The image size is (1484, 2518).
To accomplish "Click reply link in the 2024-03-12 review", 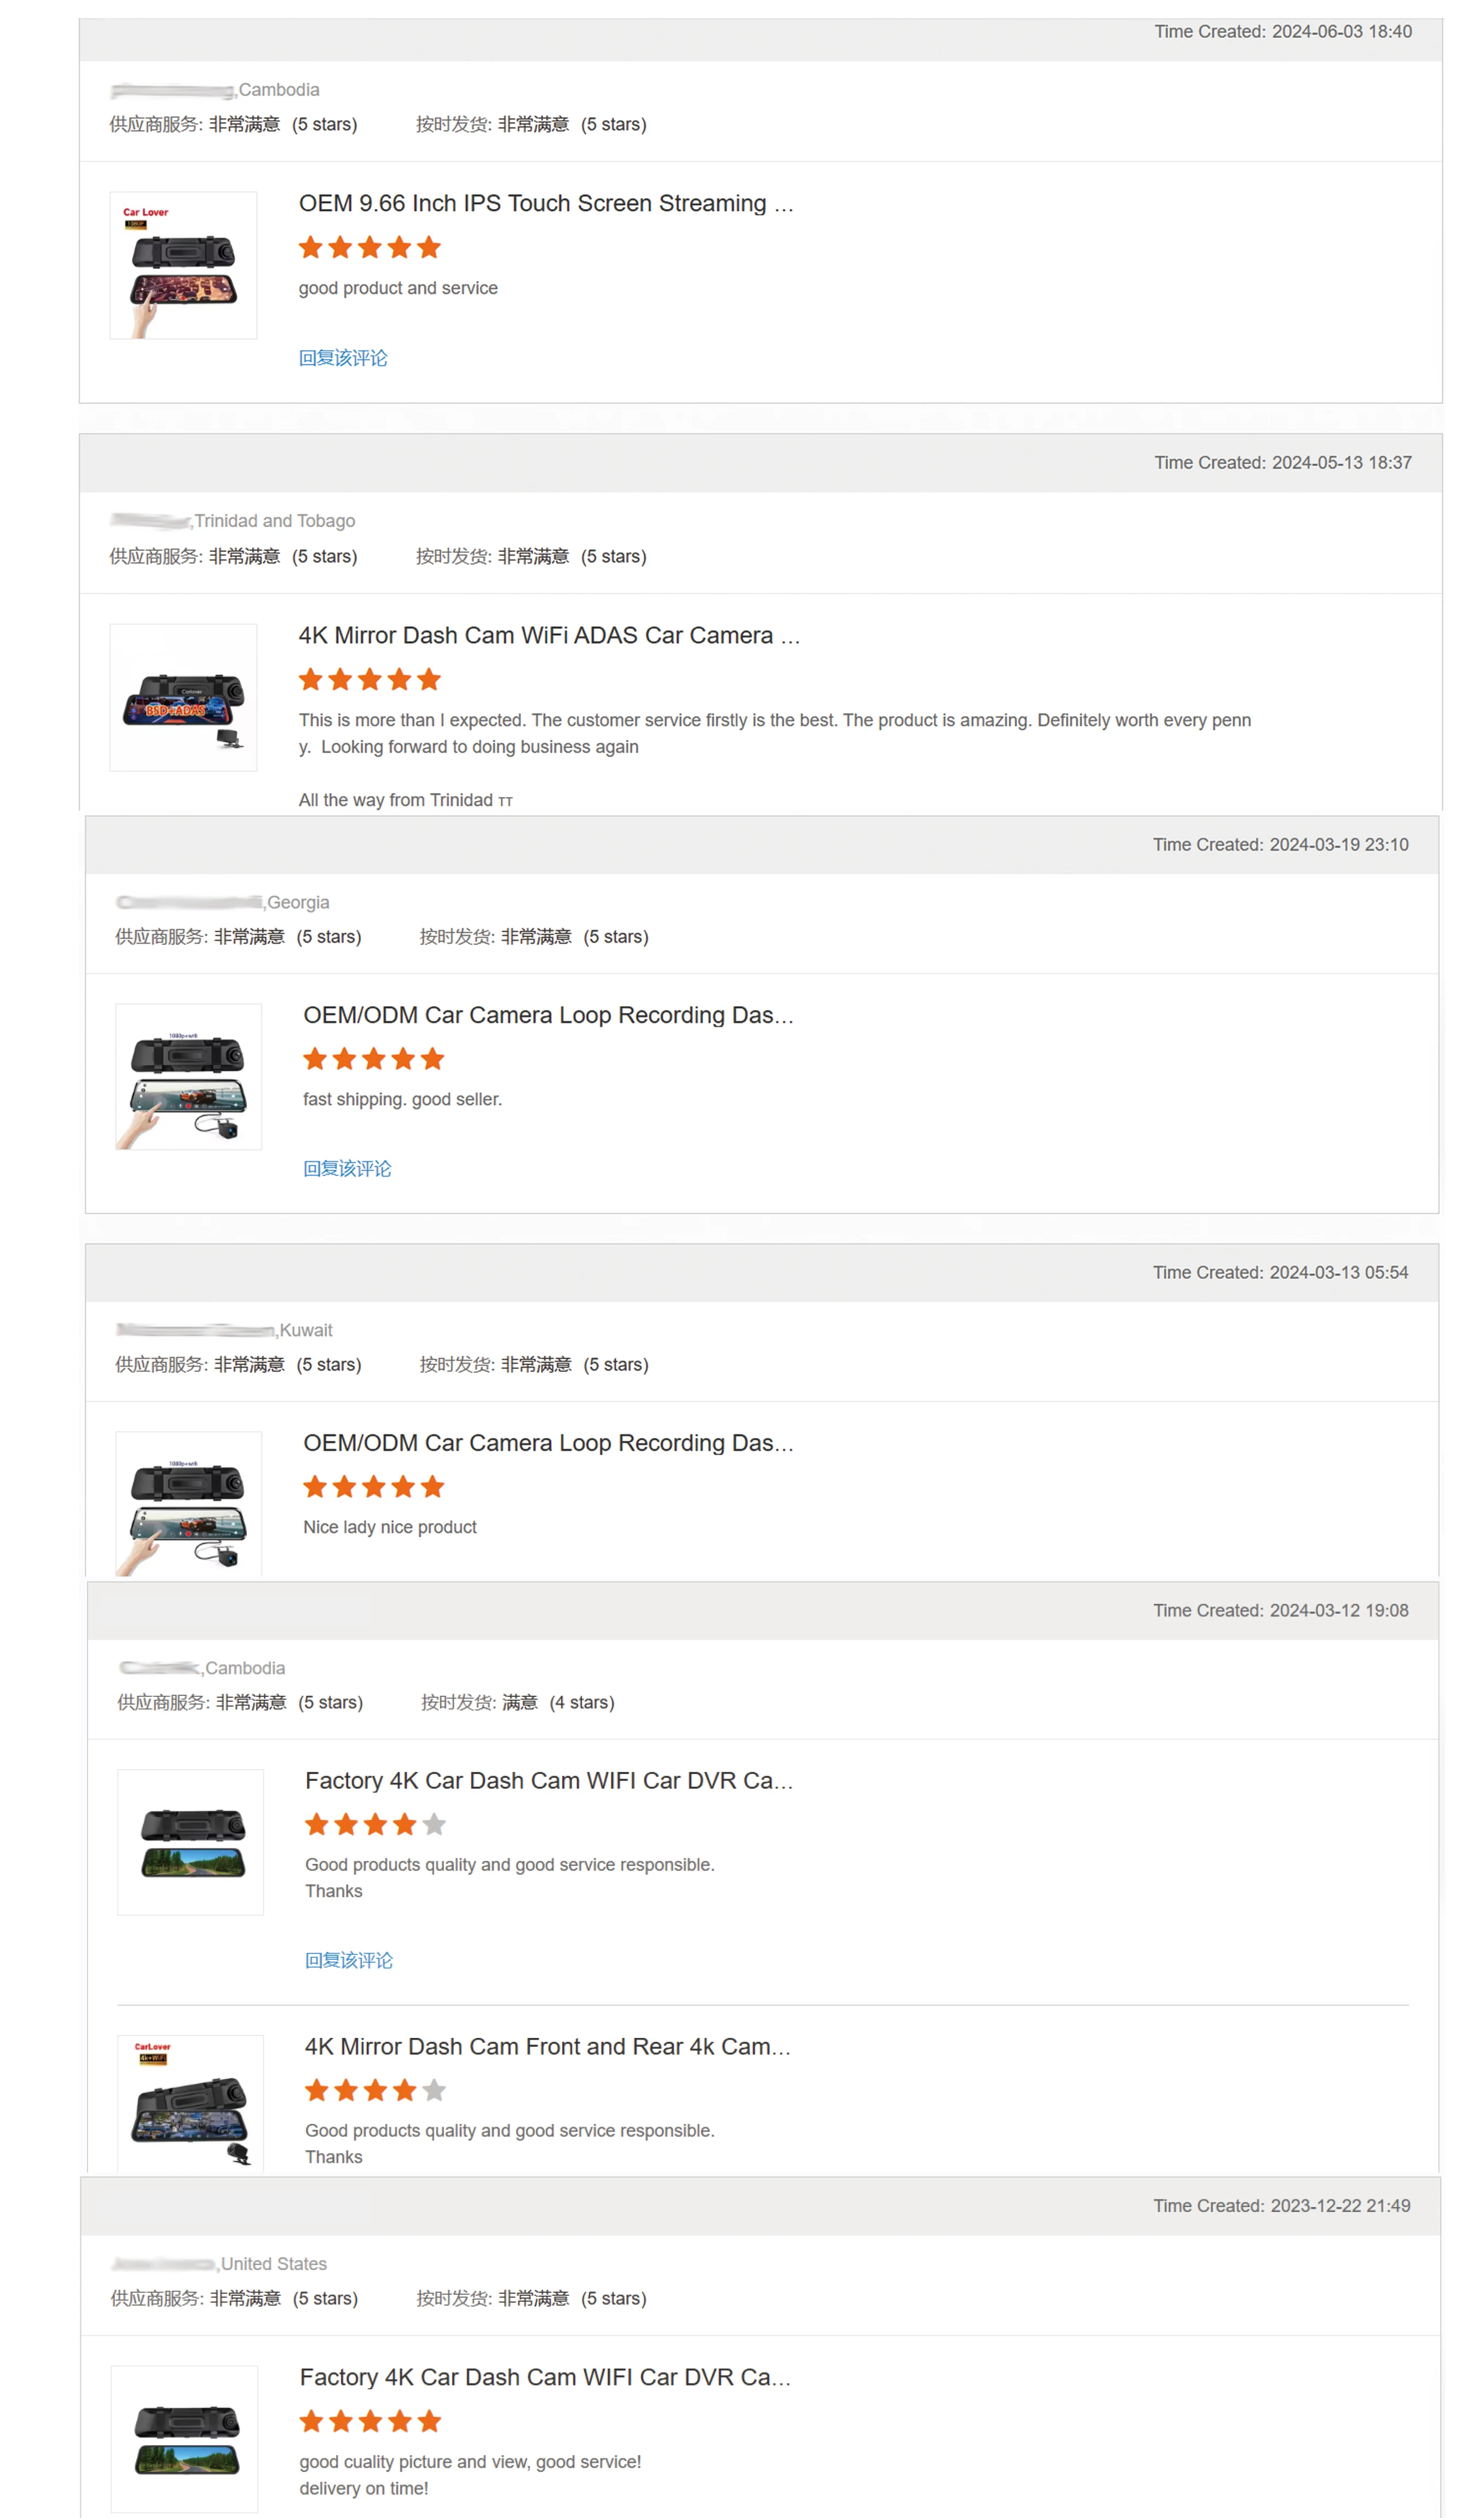I will pos(348,1960).
